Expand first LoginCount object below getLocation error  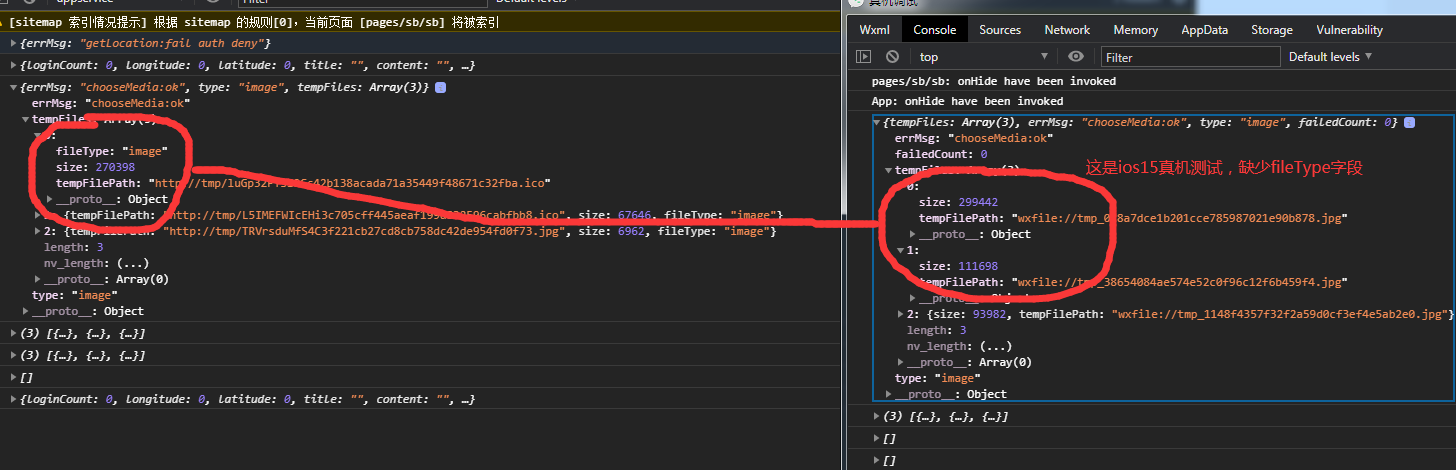tap(13, 66)
